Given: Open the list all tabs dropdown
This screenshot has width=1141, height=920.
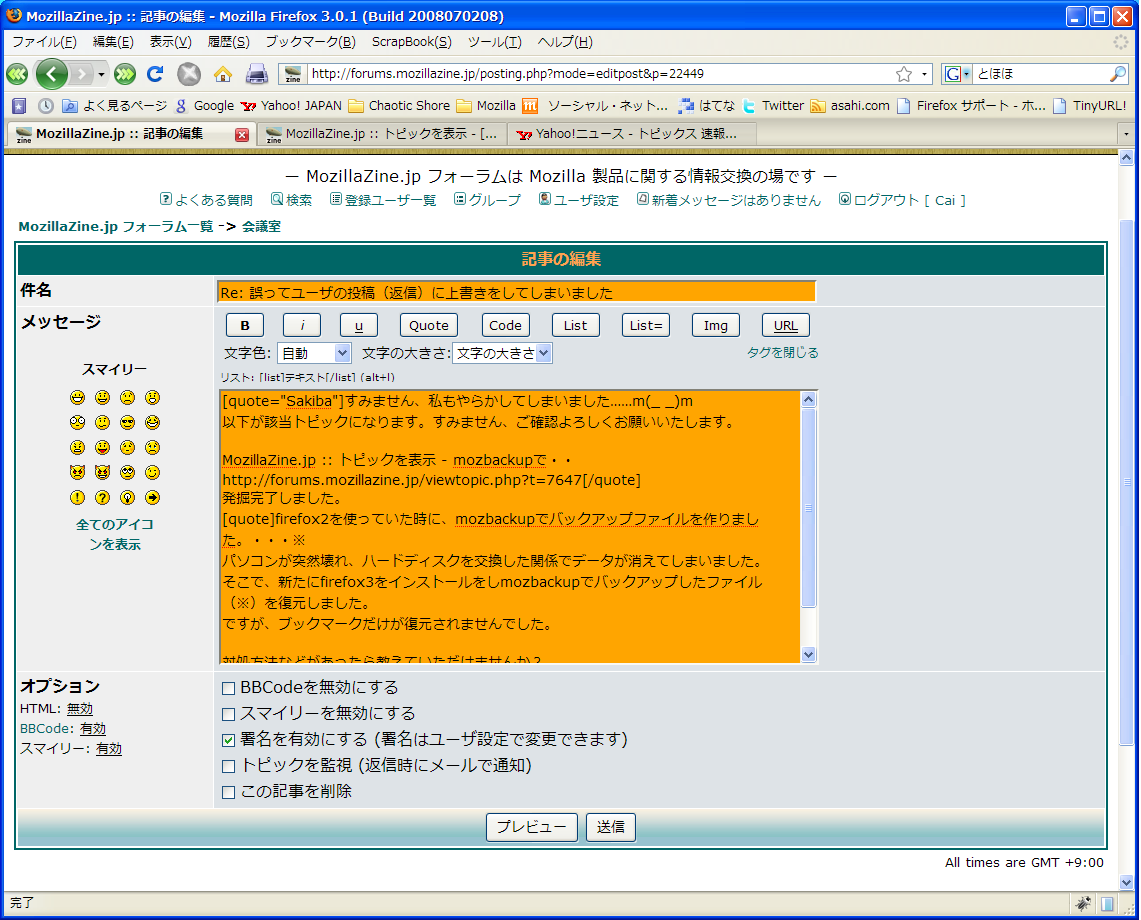Looking at the screenshot, I should (1126, 134).
